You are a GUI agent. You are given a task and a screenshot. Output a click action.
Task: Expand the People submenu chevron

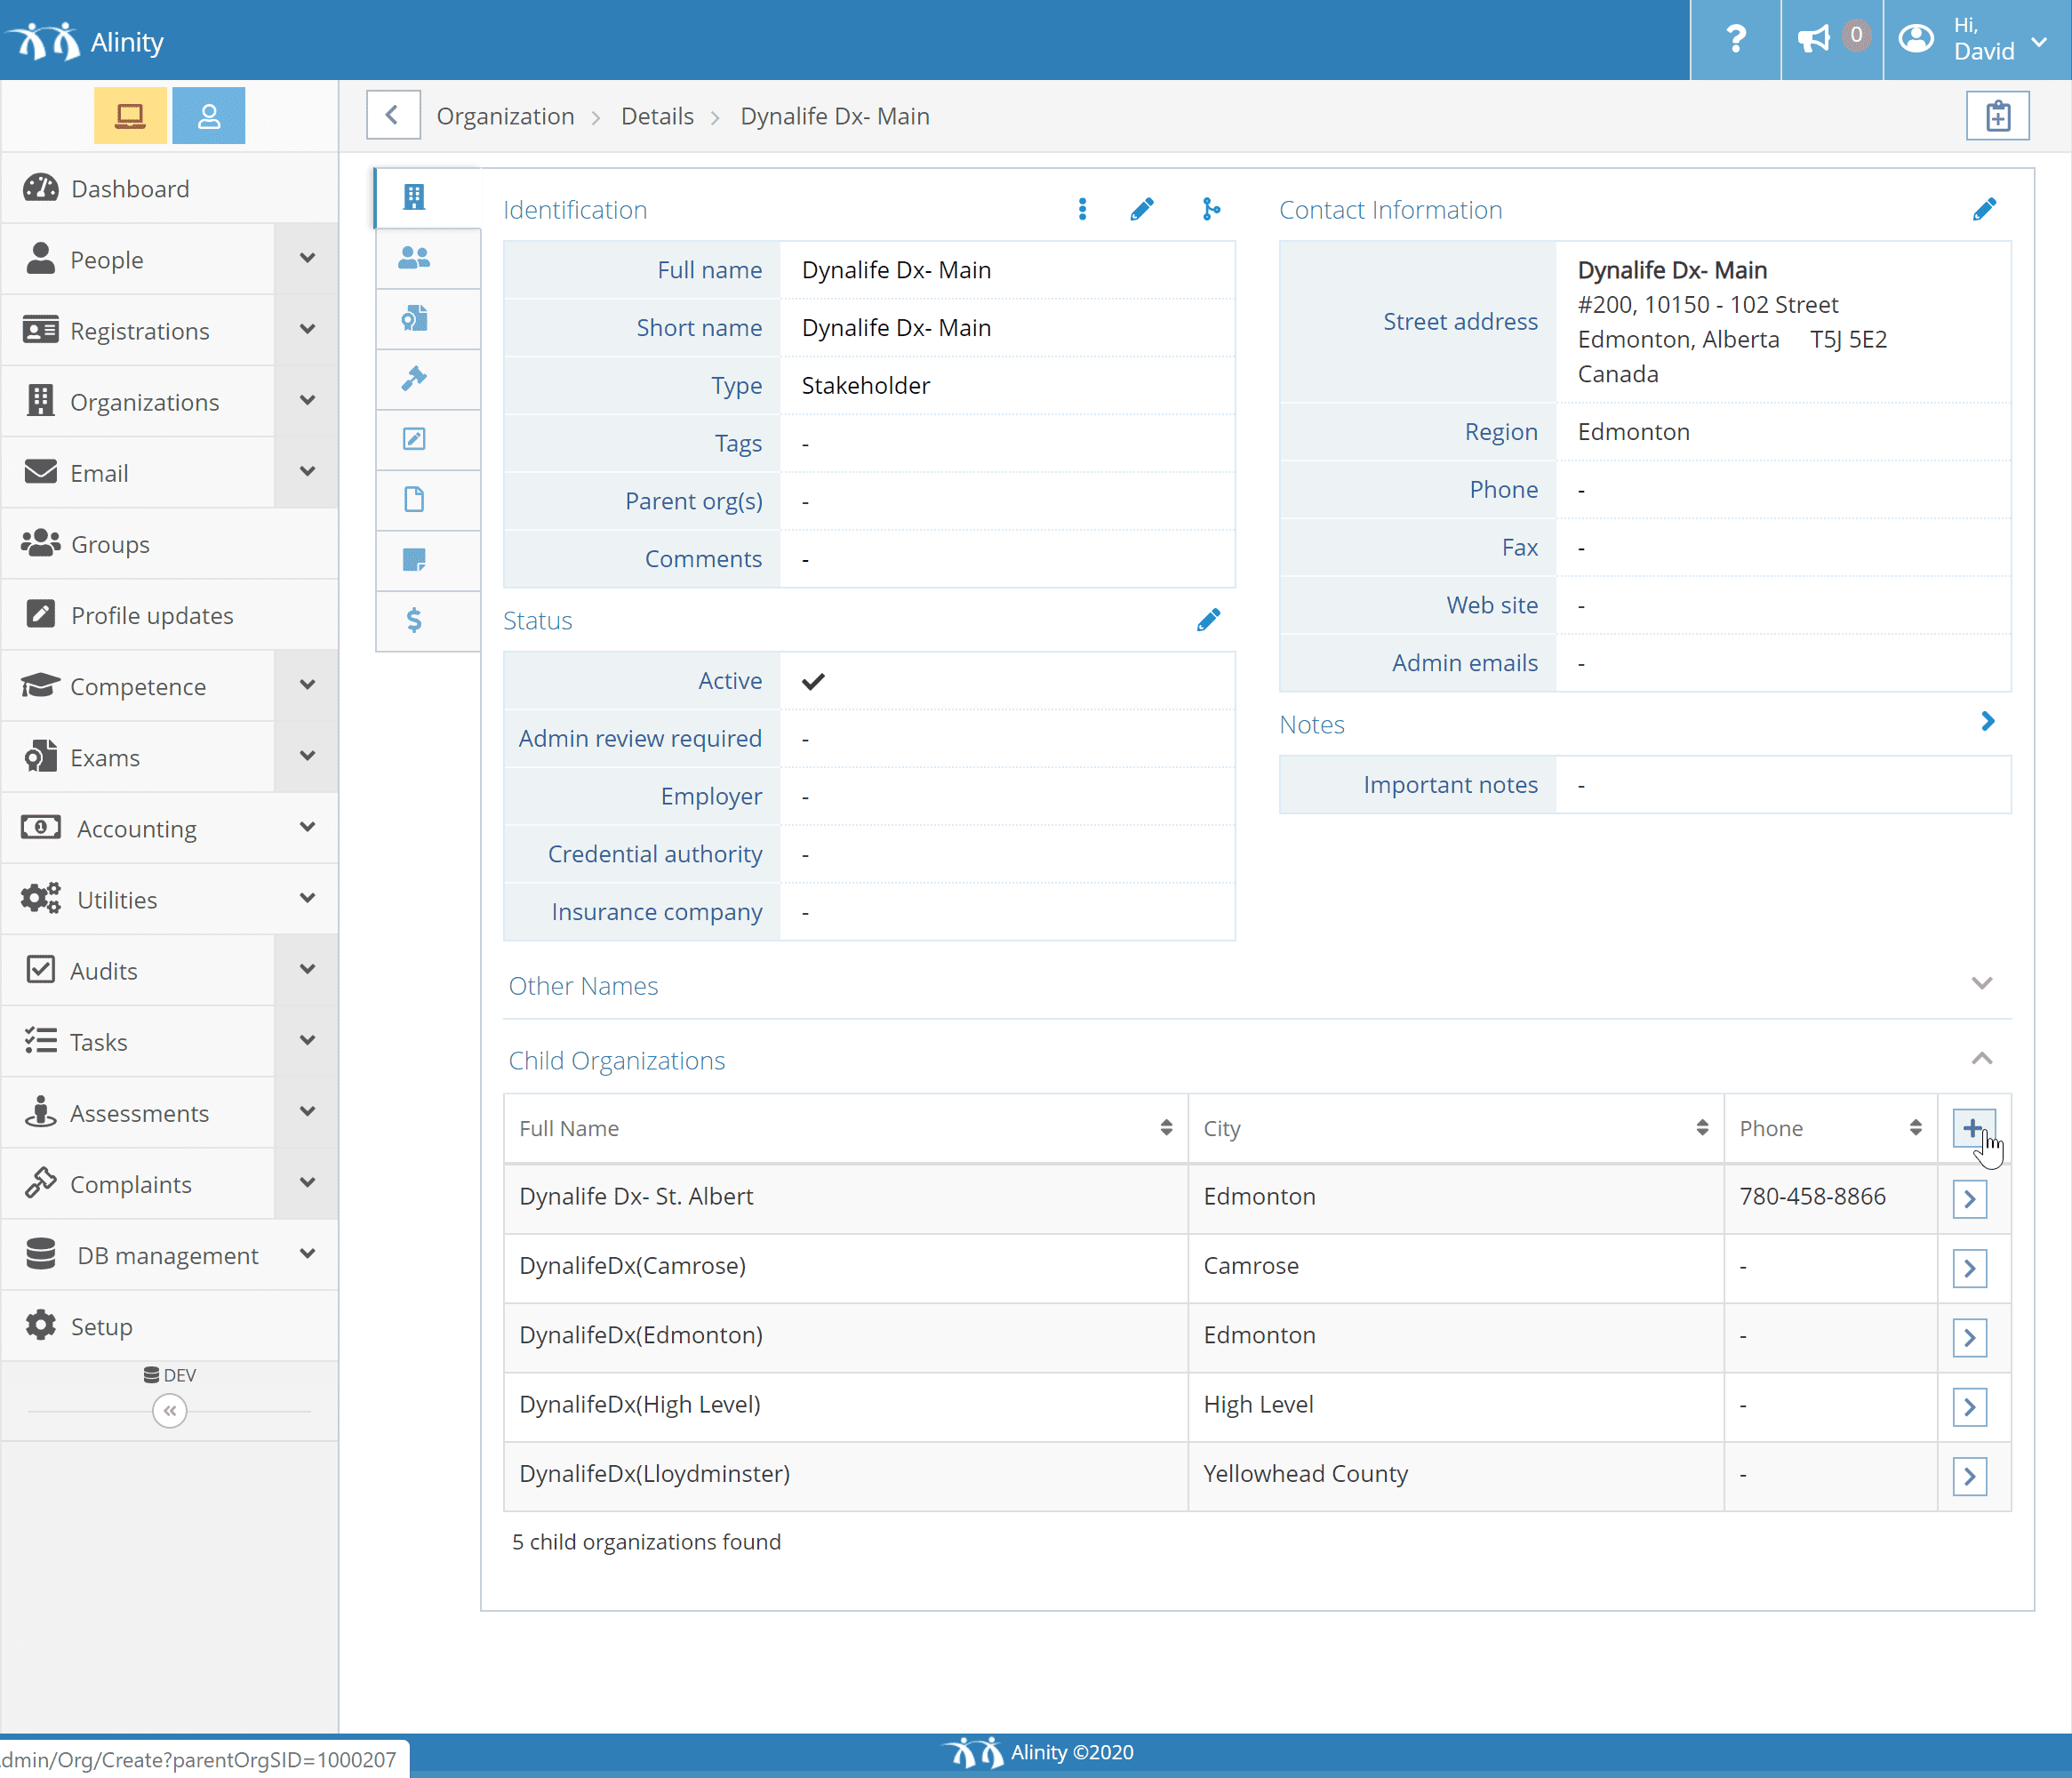coord(307,258)
